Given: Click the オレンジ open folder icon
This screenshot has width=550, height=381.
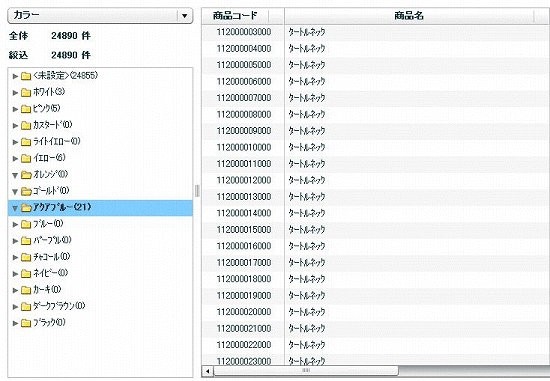Looking at the screenshot, I should coord(26,175).
